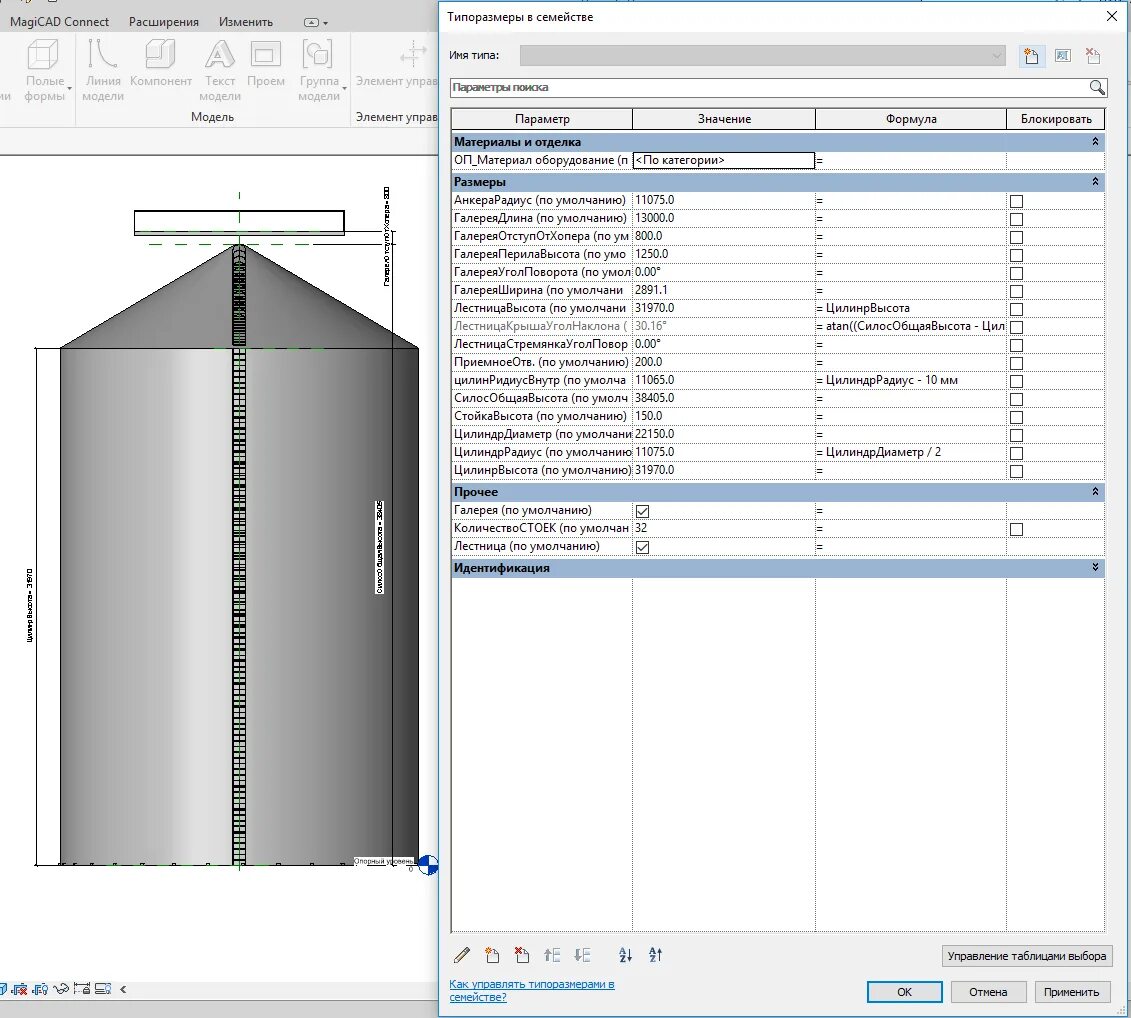The width and height of the screenshot is (1131, 1018).
Task: Select the Компонент tool in ribbon
Action: [160, 63]
